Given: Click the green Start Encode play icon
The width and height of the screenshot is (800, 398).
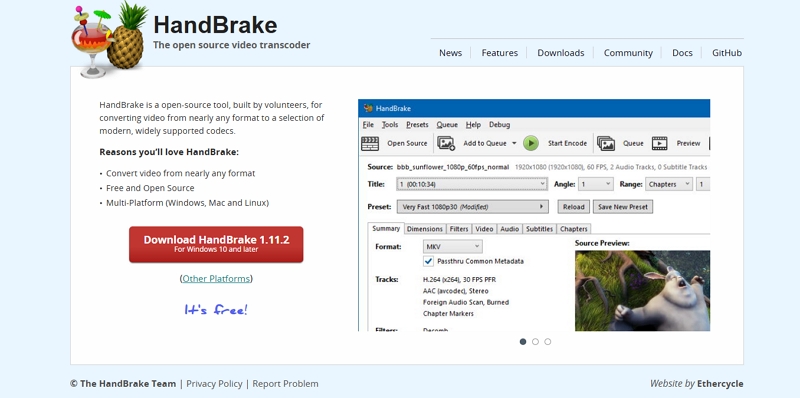Looking at the screenshot, I should coord(531,143).
